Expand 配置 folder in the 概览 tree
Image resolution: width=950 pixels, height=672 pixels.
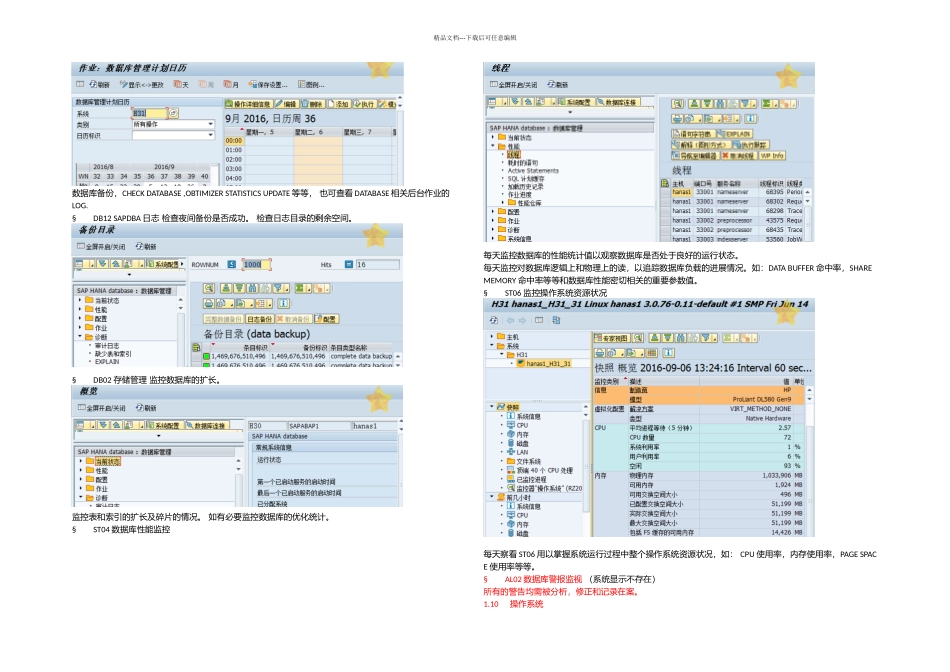[x=80, y=479]
